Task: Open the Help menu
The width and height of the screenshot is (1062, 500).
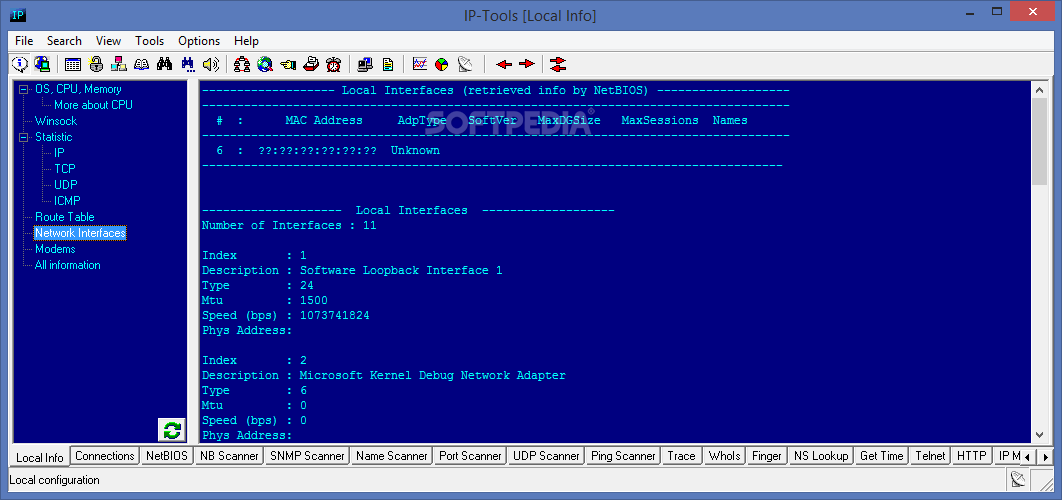Action: point(247,41)
